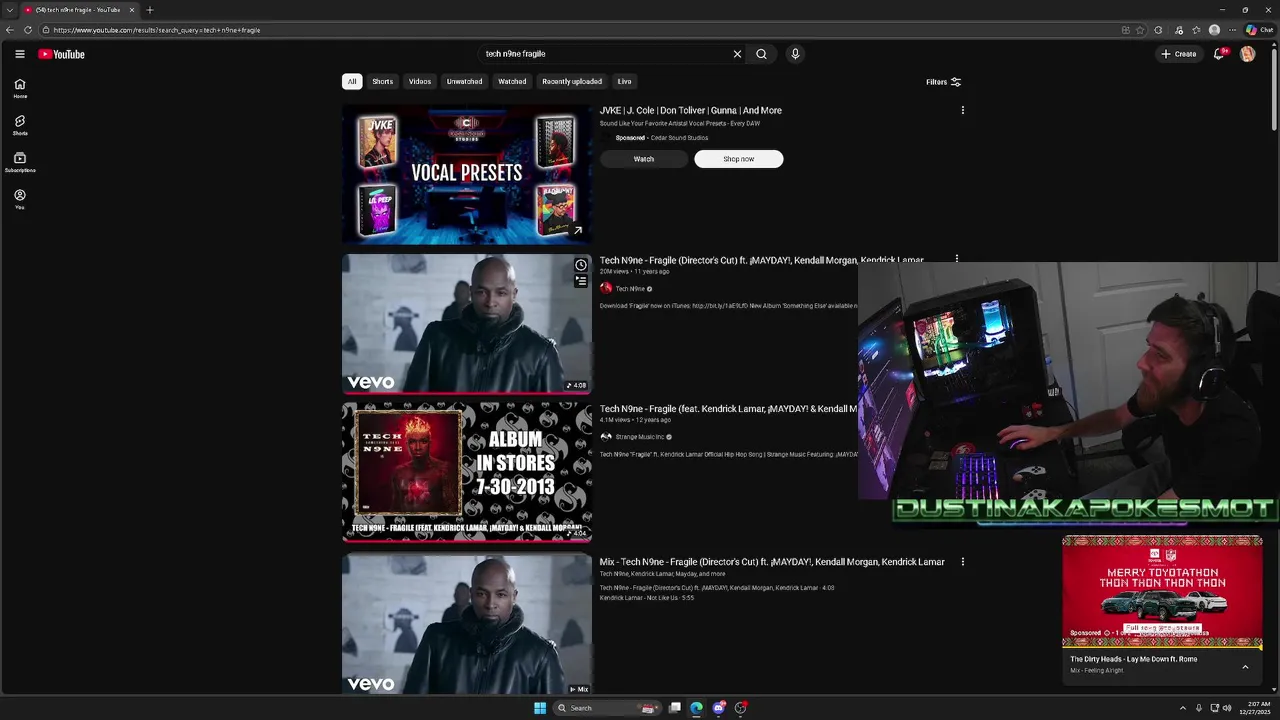Open a new browser tab

coord(149,10)
